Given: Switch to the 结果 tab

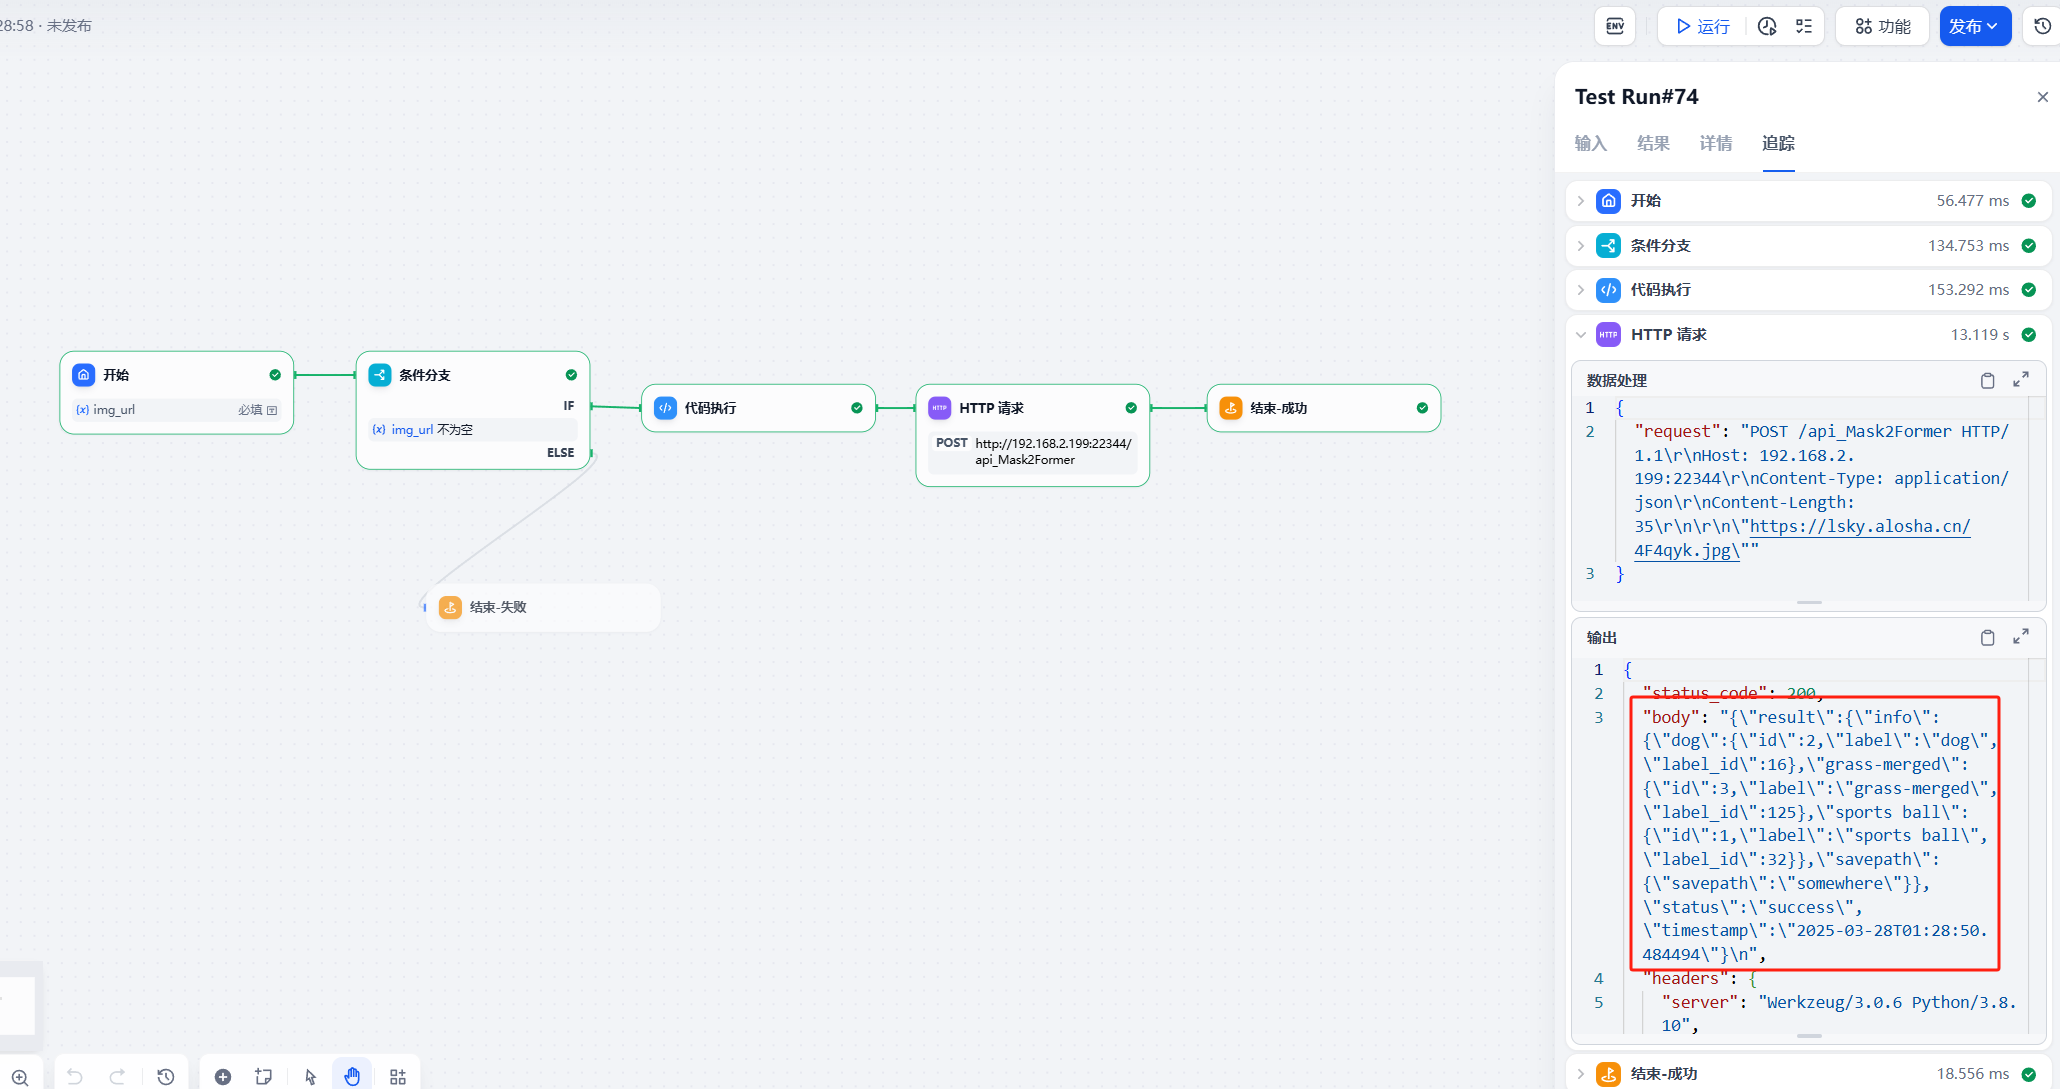Looking at the screenshot, I should point(1653,143).
